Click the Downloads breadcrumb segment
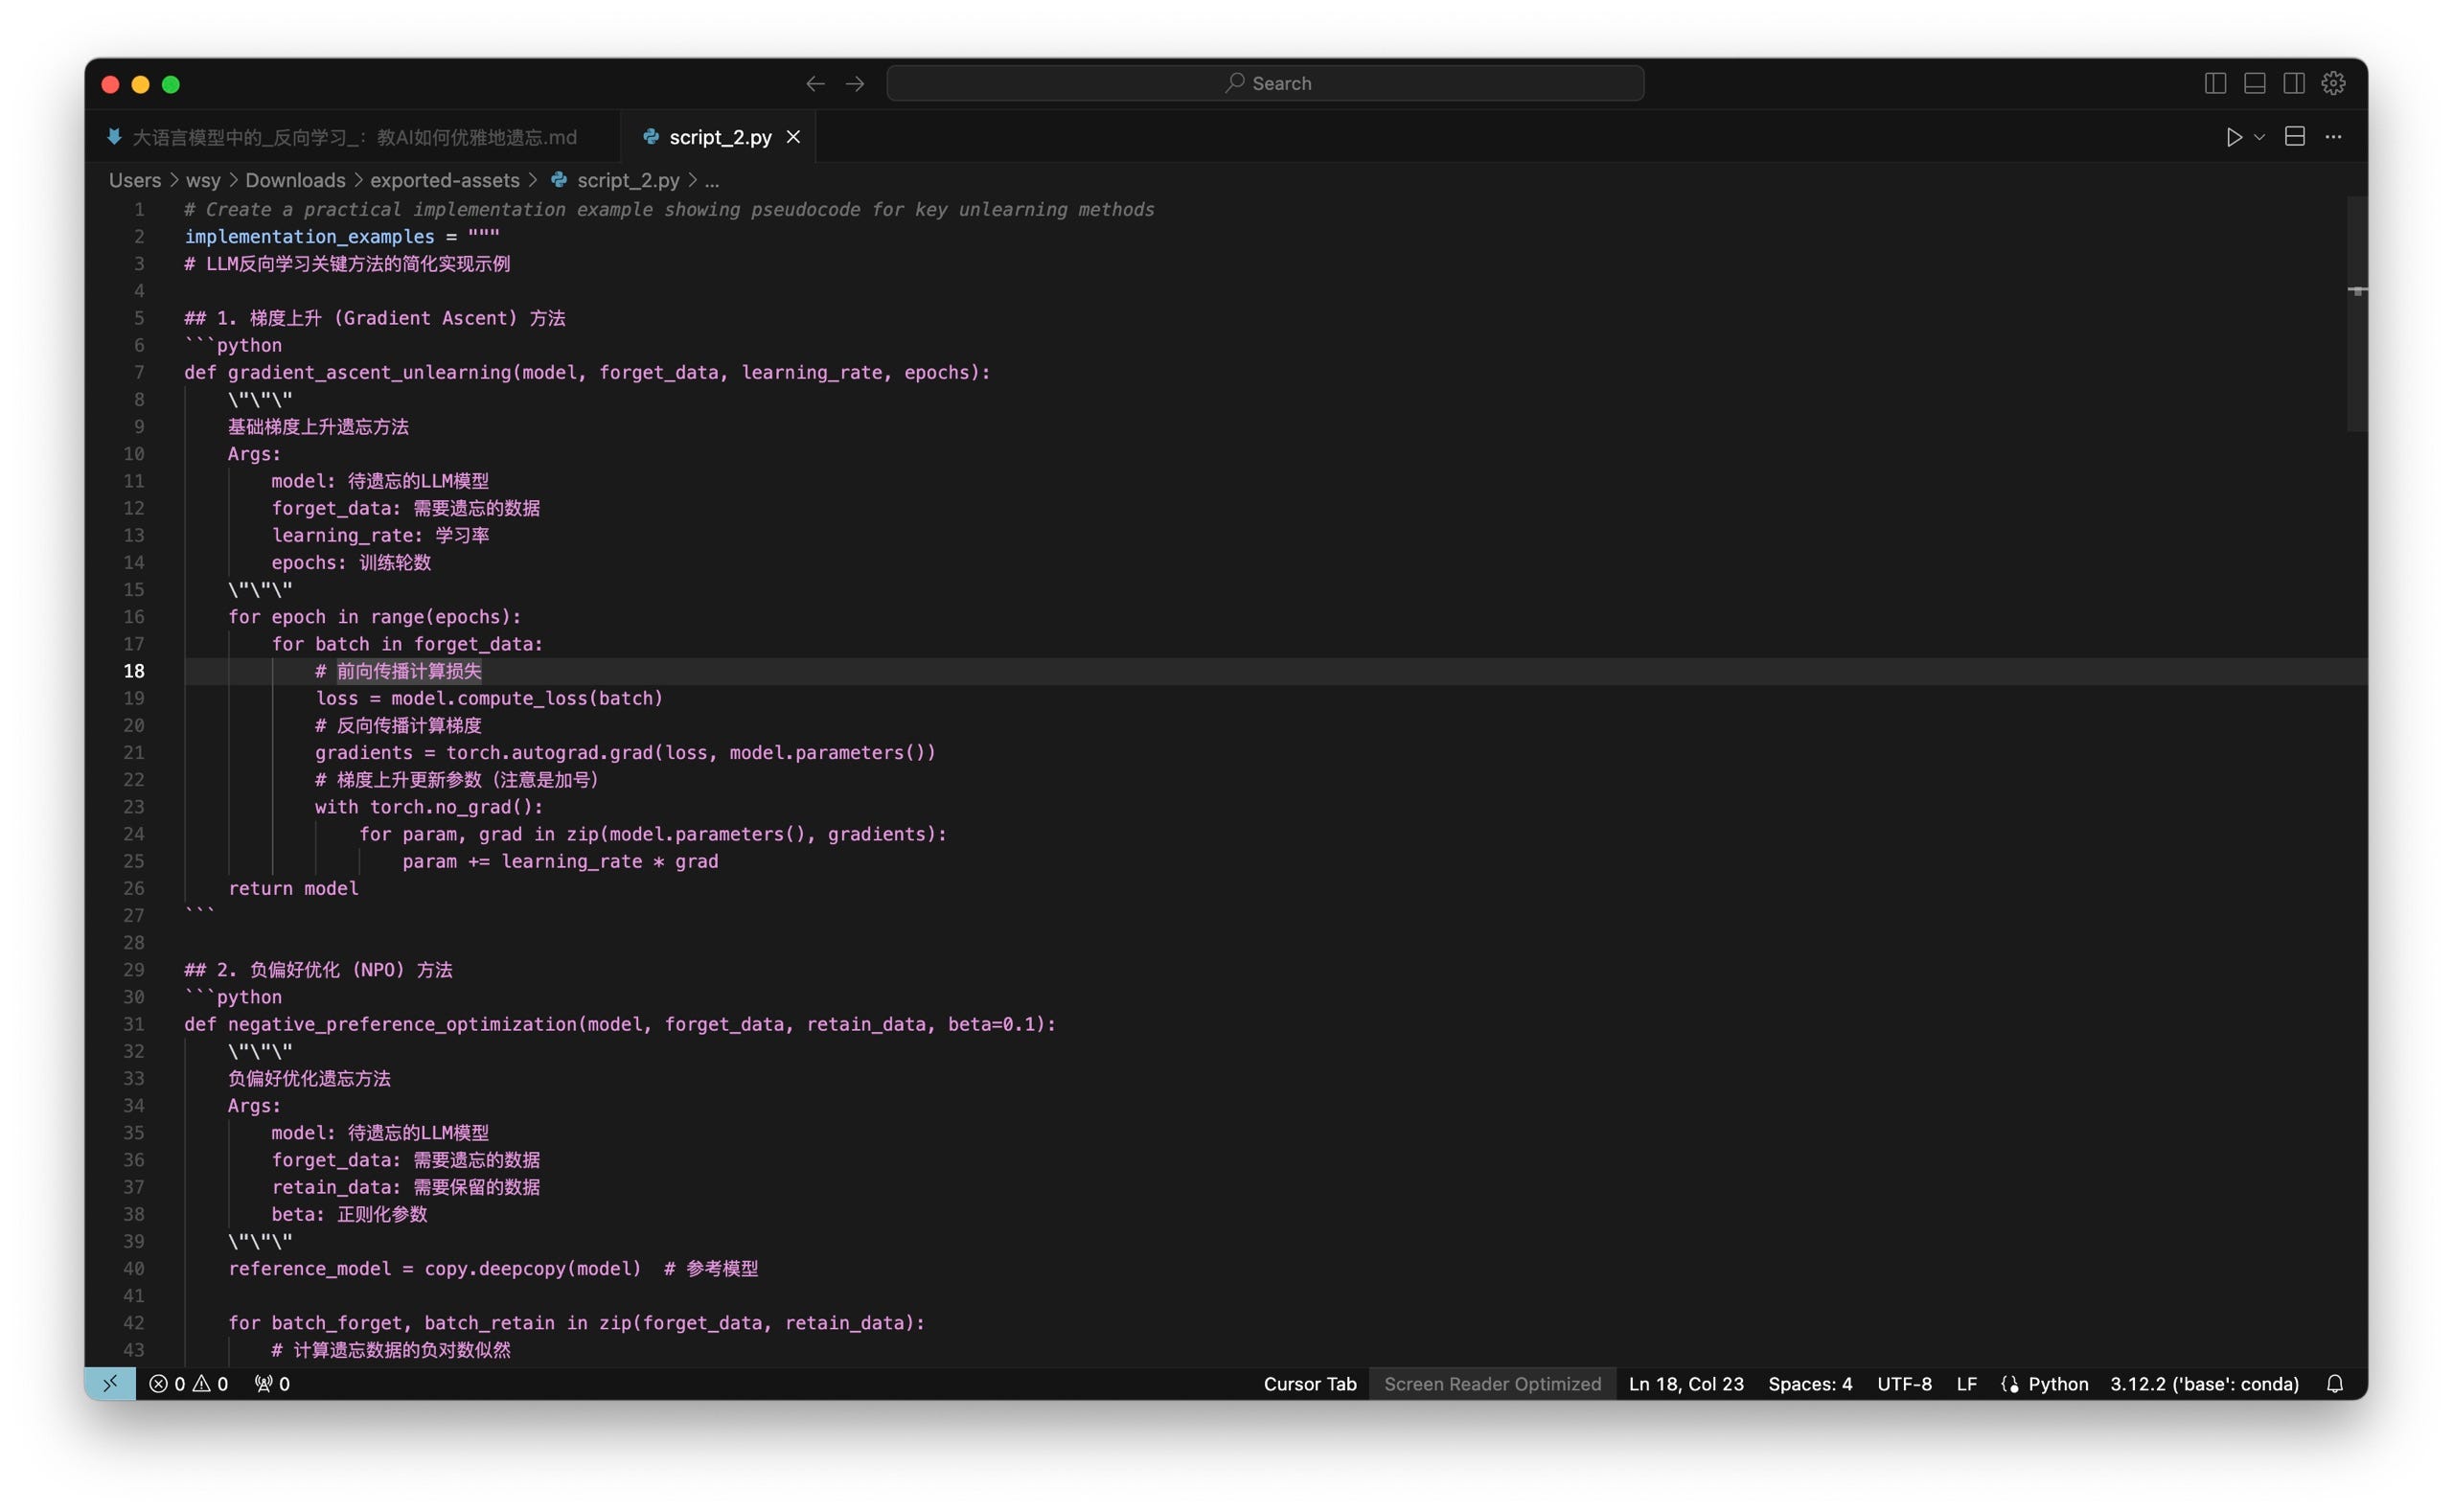This screenshot has width=2453, height=1512. click(x=295, y=180)
